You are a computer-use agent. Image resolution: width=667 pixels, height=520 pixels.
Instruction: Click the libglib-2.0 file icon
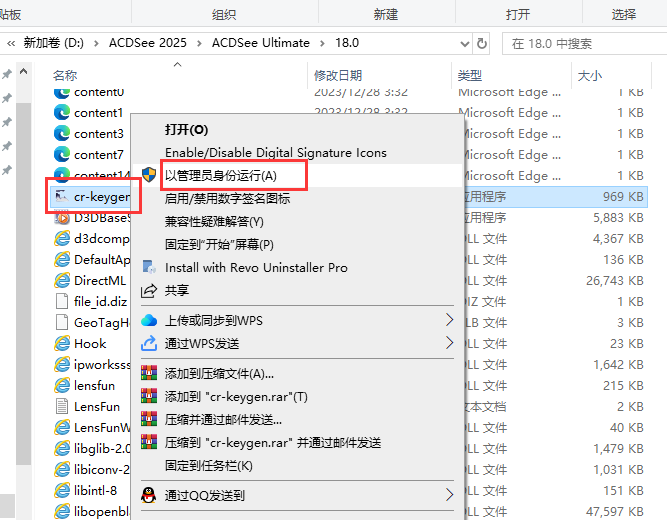pyautogui.click(x=62, y=449)
